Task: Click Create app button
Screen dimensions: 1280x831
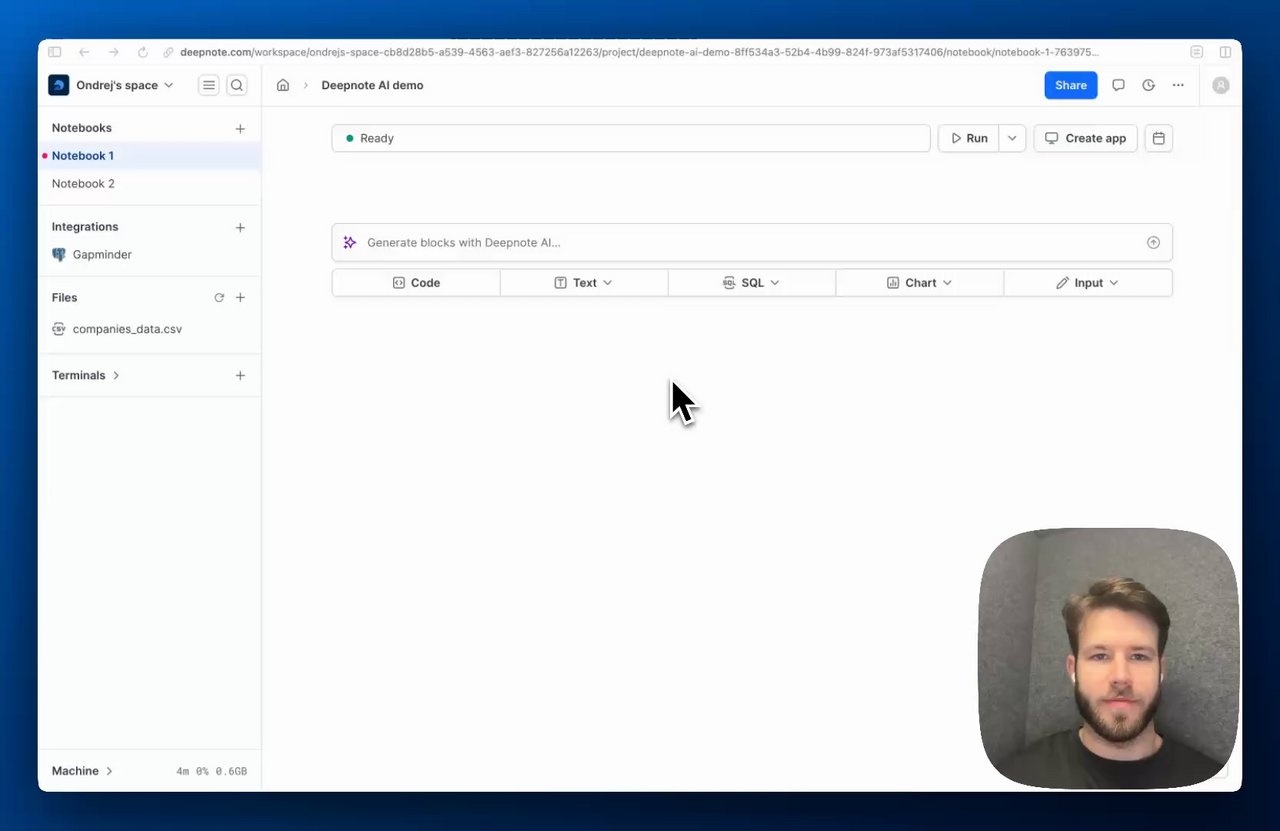Action: coord(1085,138)
